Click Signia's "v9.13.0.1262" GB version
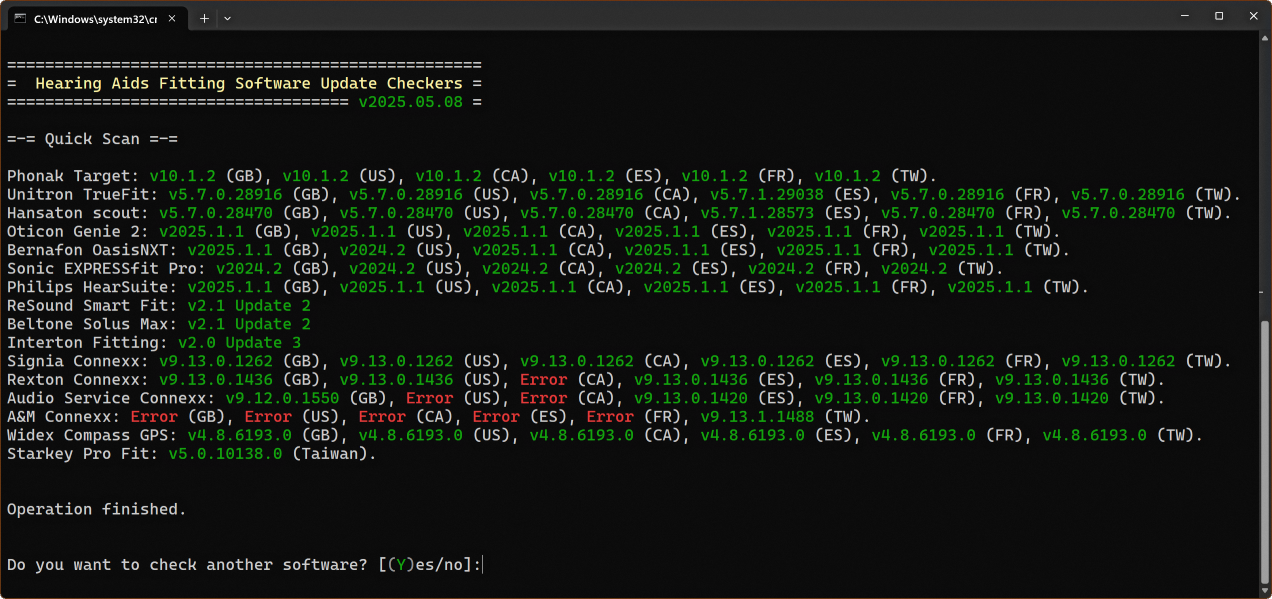 [x=216, y=361]
